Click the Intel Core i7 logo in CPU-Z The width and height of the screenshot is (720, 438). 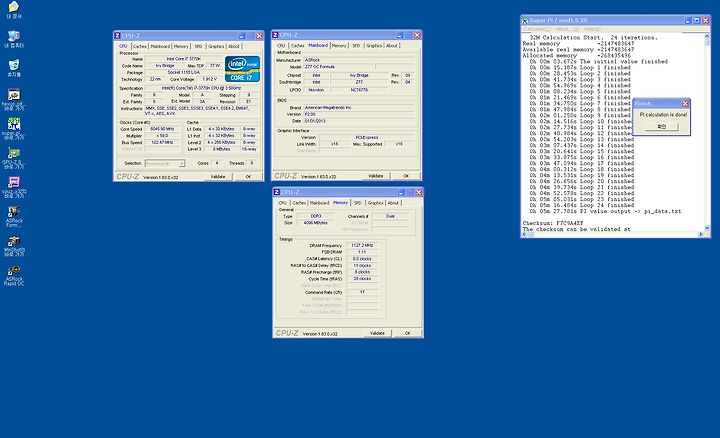[x=242, y=69]
